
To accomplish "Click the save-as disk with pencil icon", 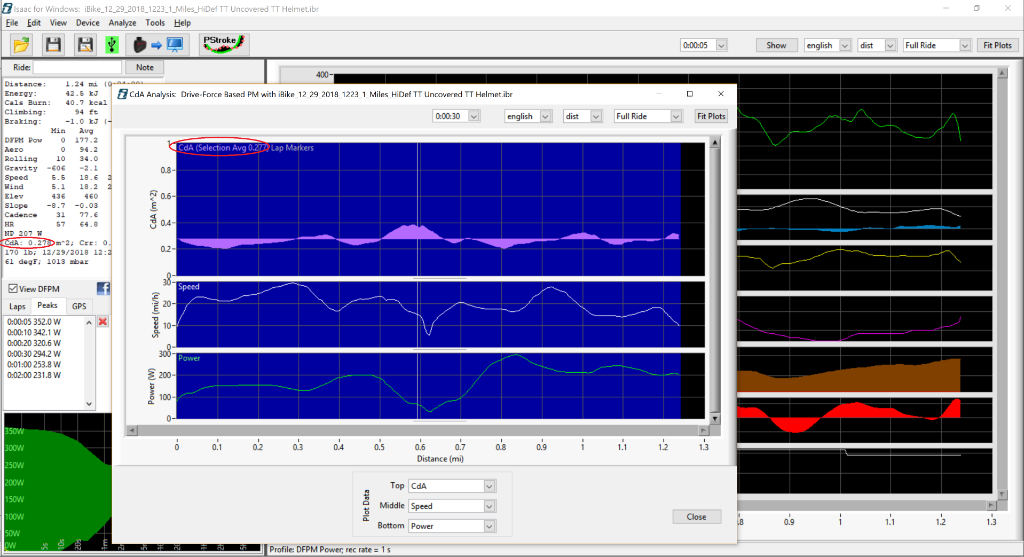I will (x=86, y=45).
